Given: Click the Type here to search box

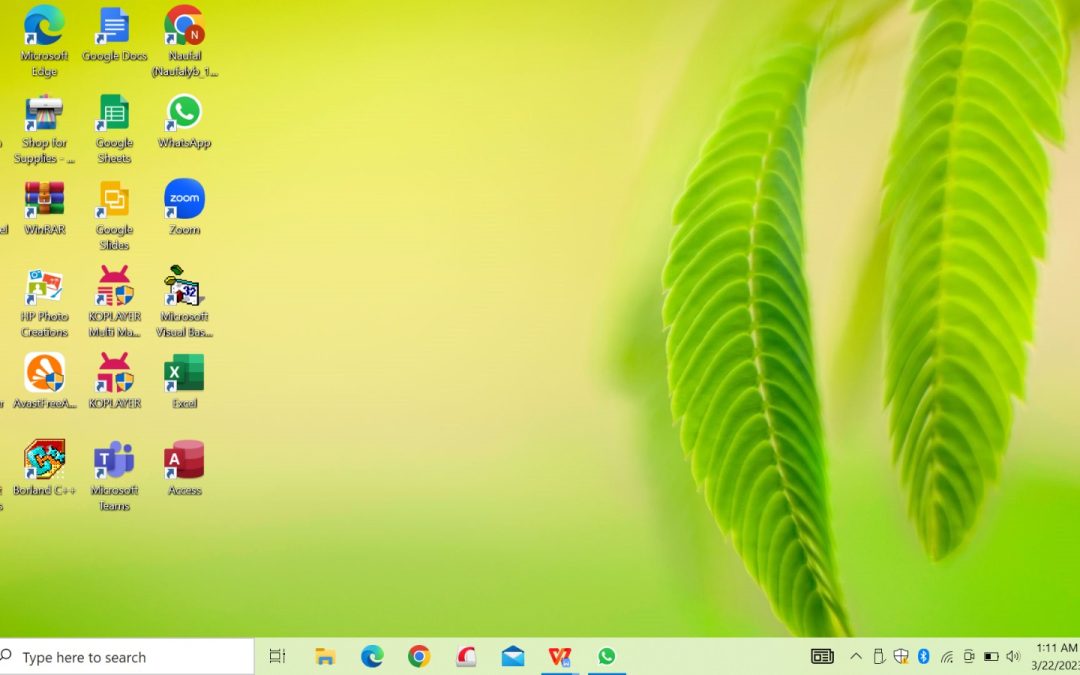Looking at the screenshot, I should (x=127, y=656).
